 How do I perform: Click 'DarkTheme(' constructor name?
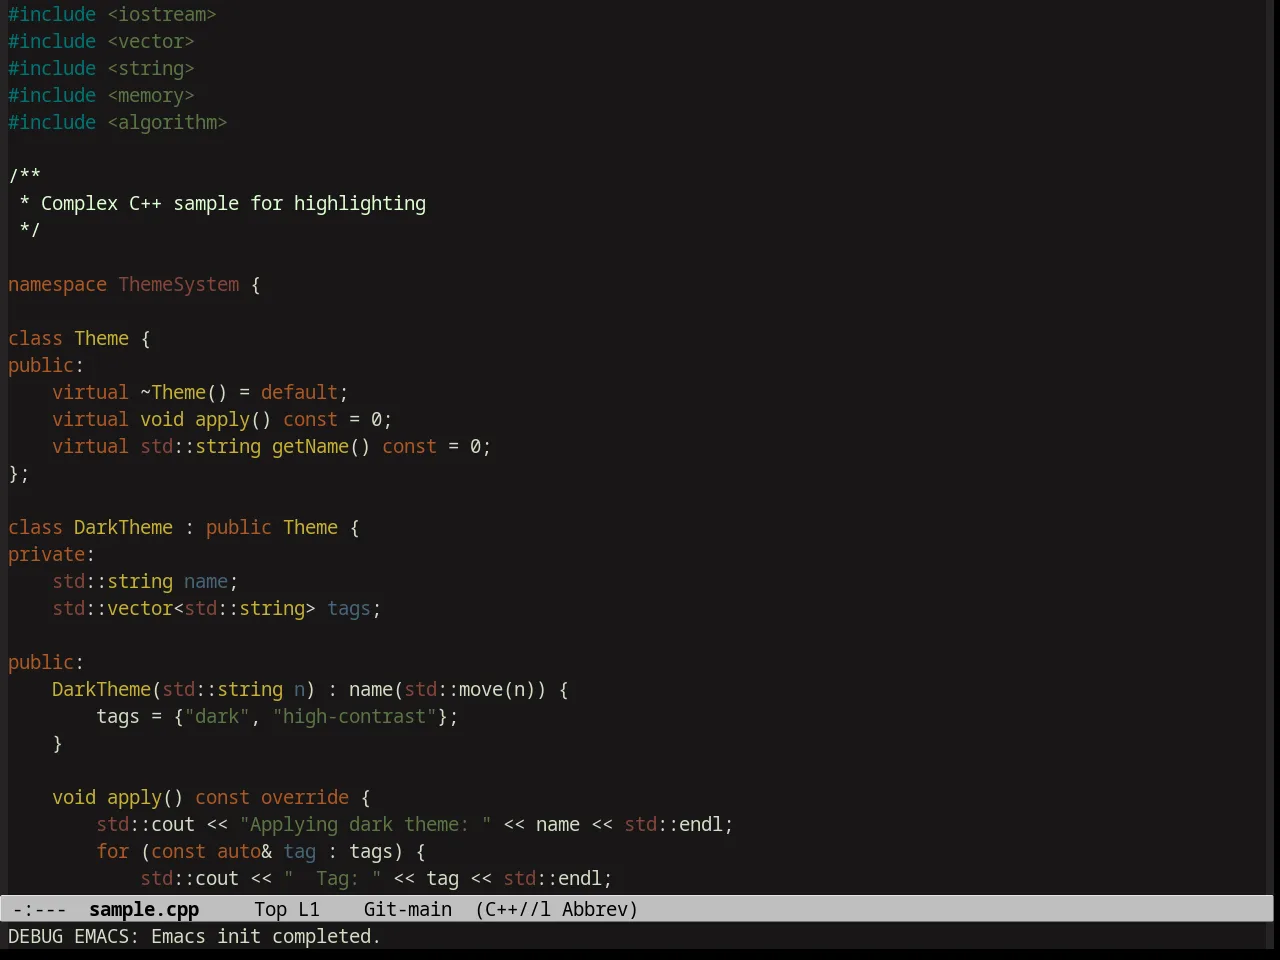pyautogui.click(x=107, y=689)
